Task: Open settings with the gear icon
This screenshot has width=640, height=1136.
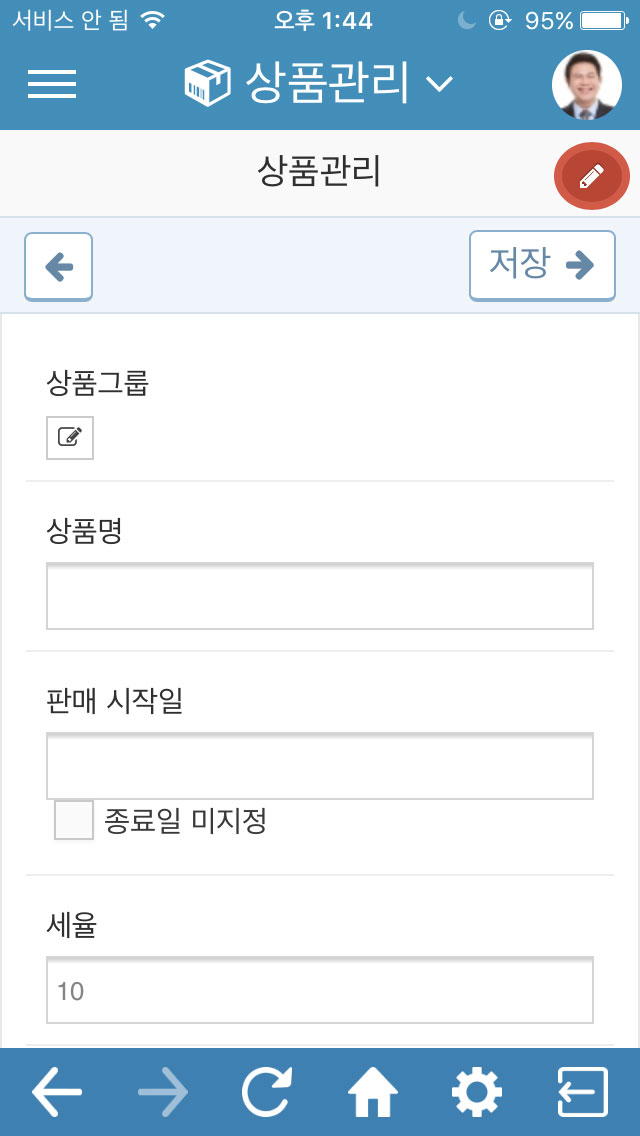Action: [x=477, y=1092]
